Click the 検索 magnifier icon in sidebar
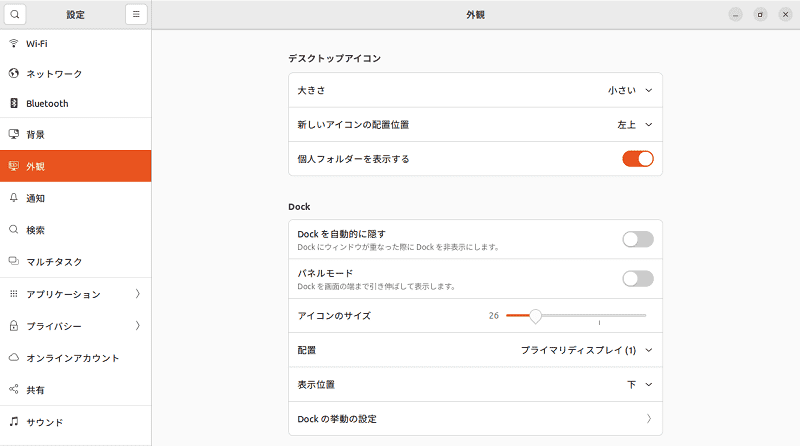This screenshot has height=446, width=800. [14, 230]
